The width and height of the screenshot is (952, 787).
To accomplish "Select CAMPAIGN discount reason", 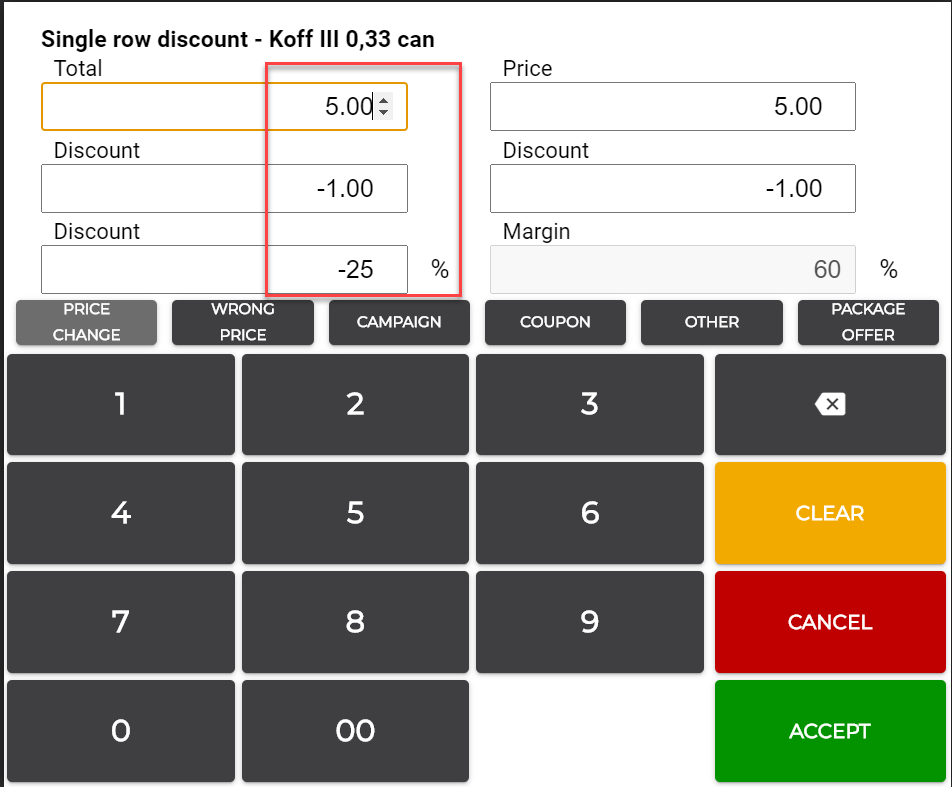I will click(x=399, y=322).
